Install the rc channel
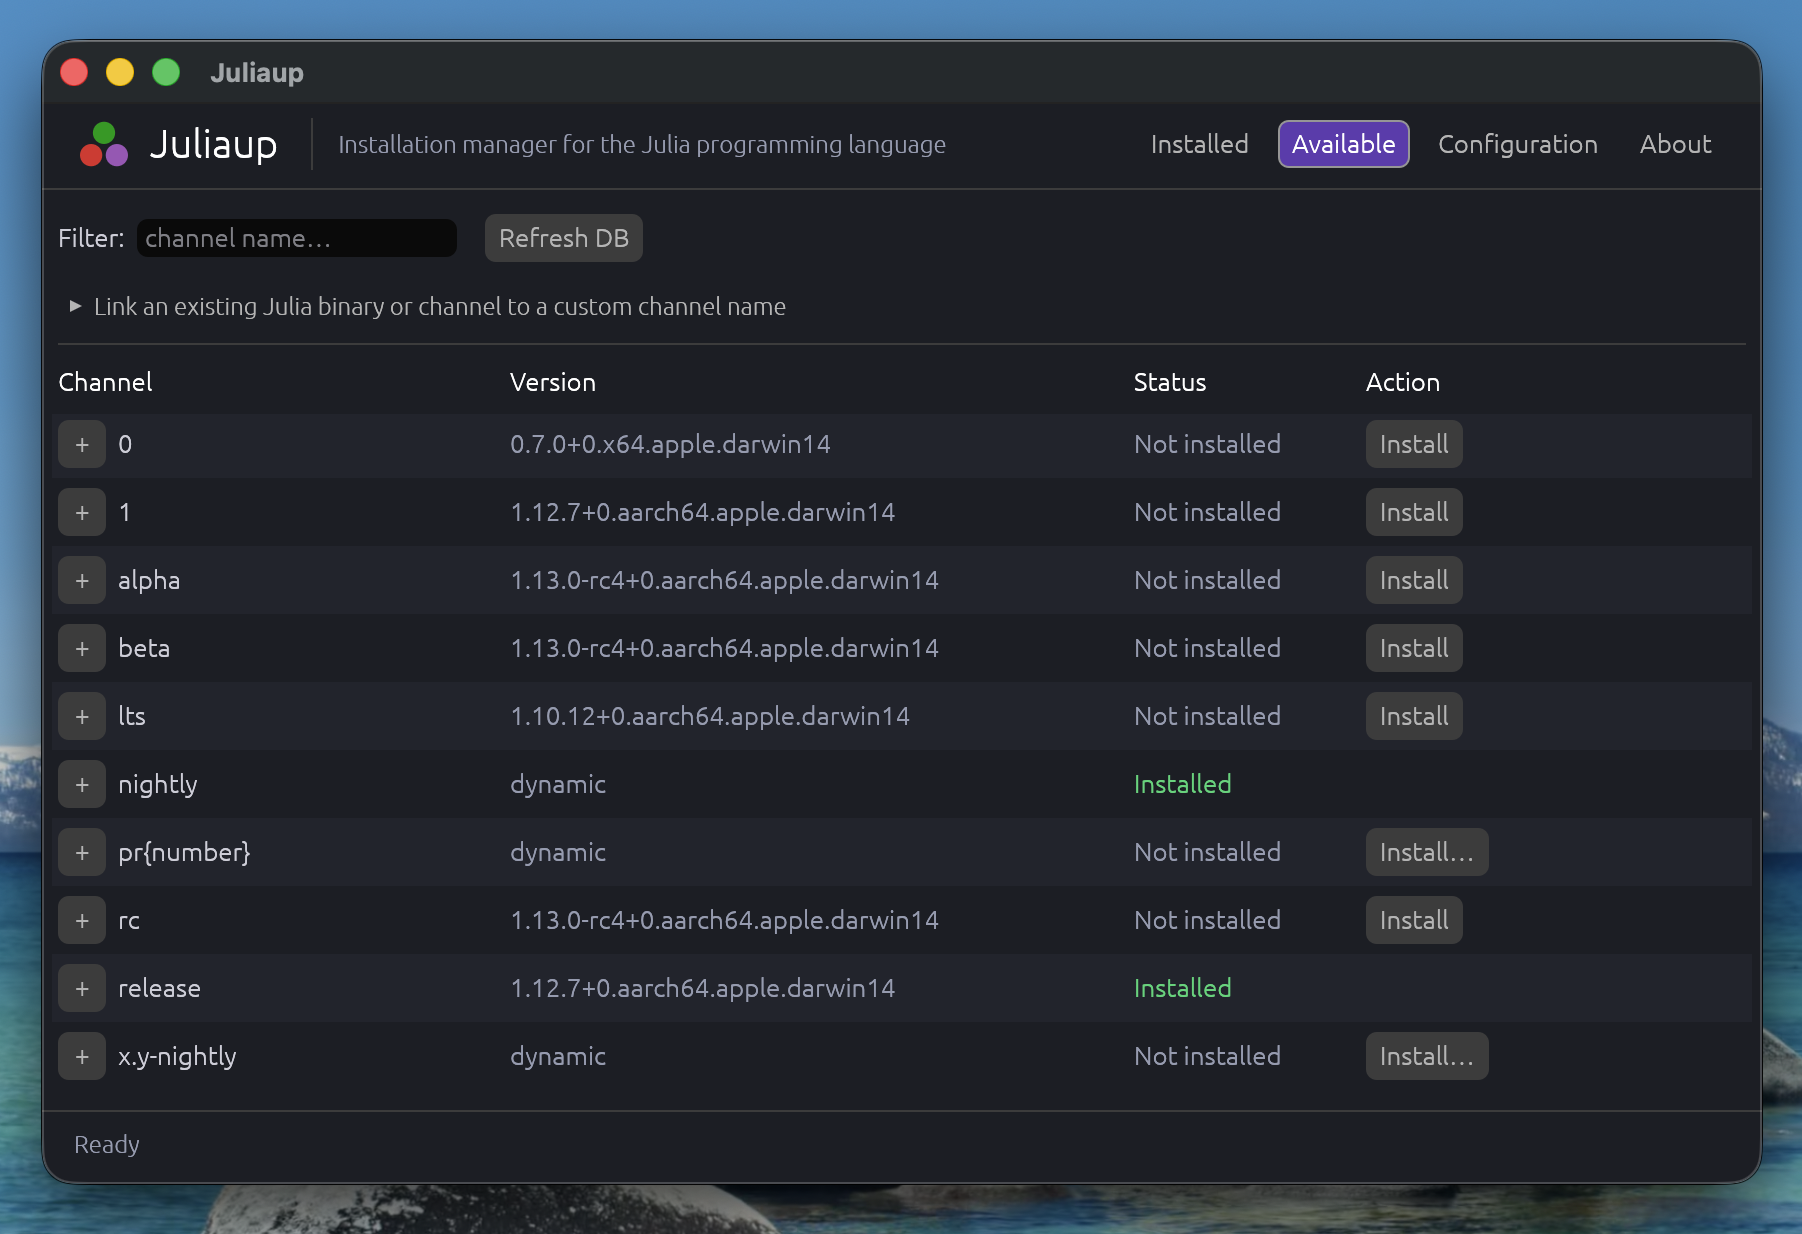1802x1234 pixels. tap(1414, 920)
